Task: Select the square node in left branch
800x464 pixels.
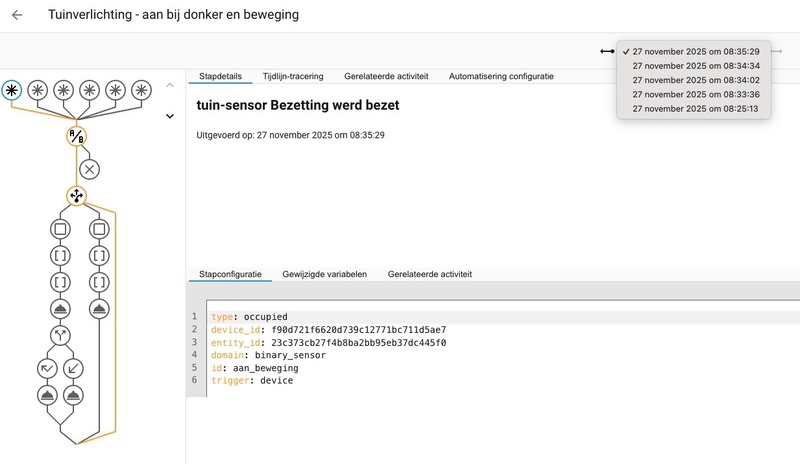Action: click(60, 229)
